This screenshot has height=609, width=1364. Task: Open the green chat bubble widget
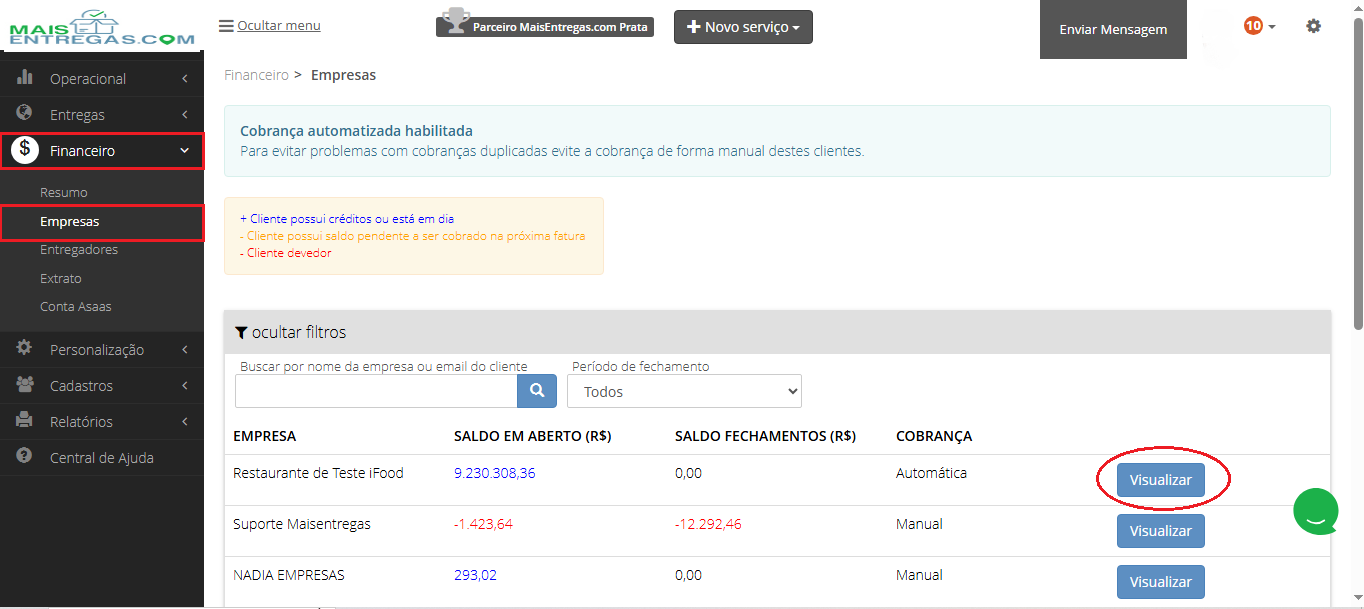coord(1316,511)
